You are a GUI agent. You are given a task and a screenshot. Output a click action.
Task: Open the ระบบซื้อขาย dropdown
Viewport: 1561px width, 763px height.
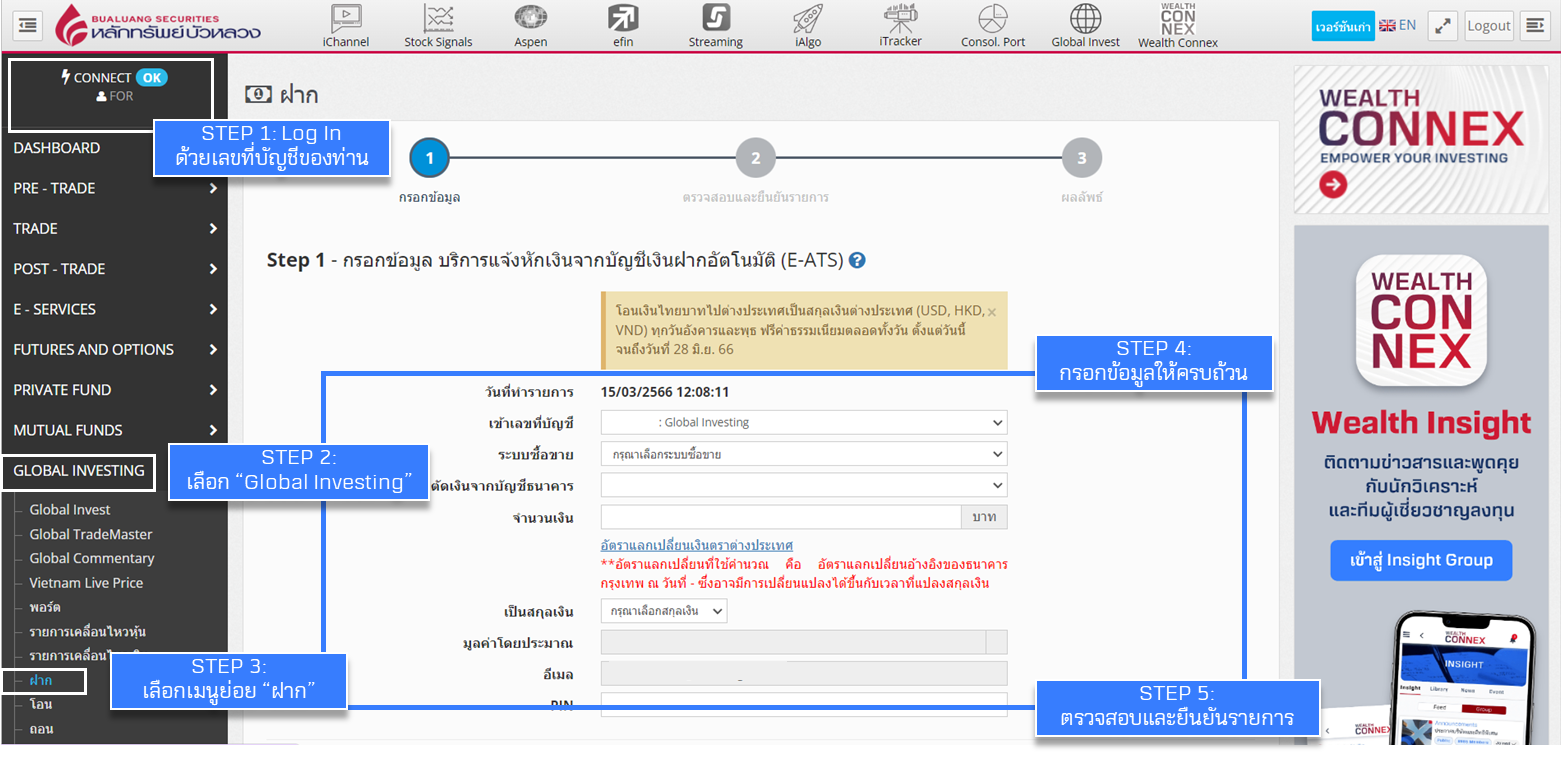(804, 454)
